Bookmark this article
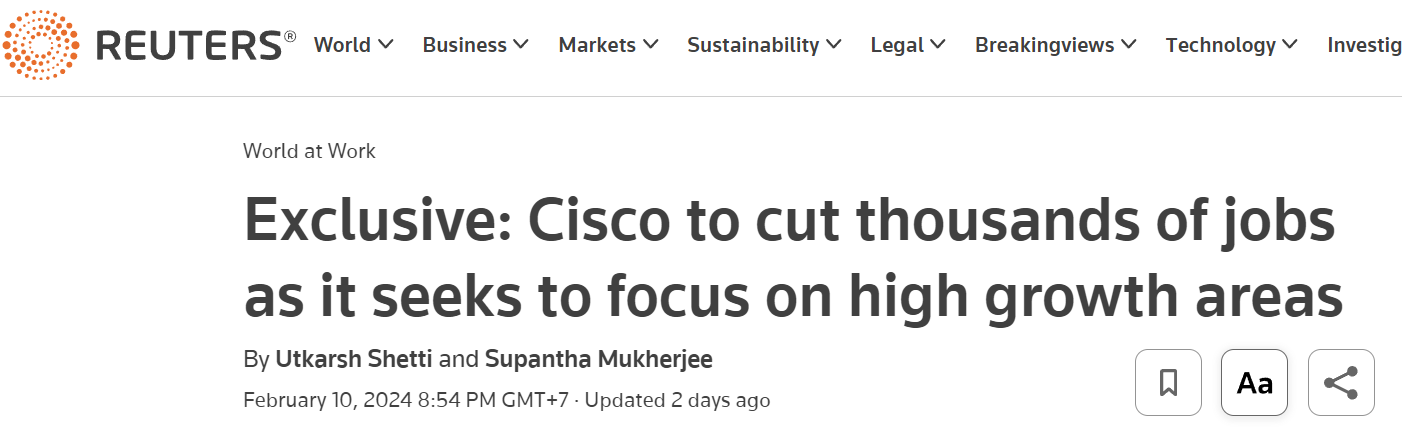 pos(1168,382)
